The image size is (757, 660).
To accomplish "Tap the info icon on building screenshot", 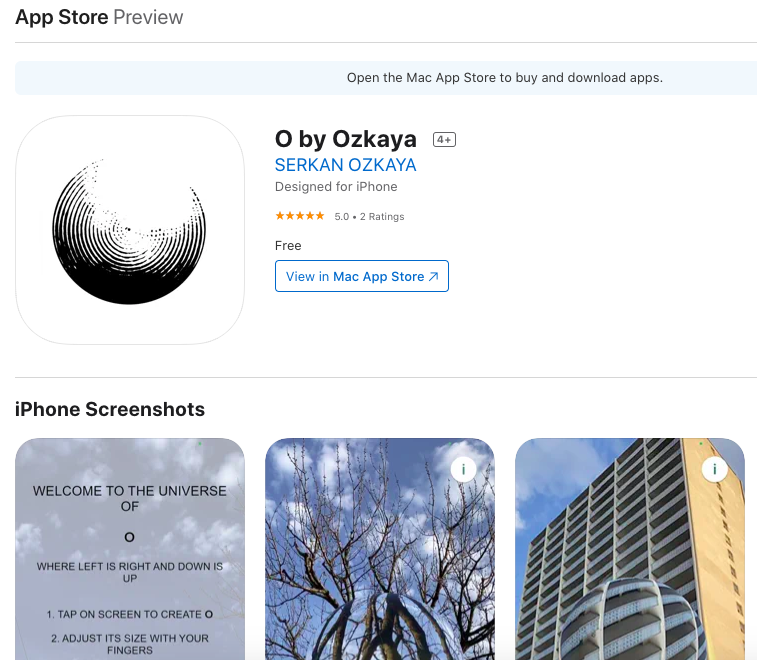I will coord(715,469).
